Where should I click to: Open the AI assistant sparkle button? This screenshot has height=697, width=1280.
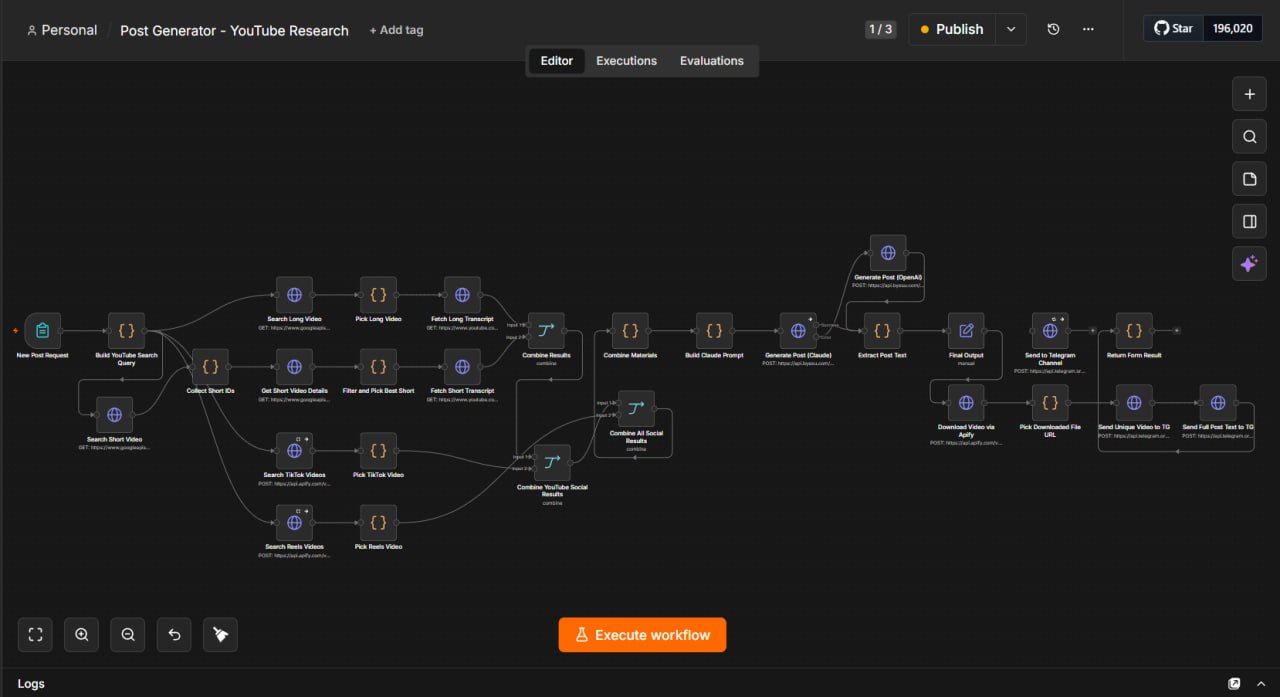point(1249,264)
